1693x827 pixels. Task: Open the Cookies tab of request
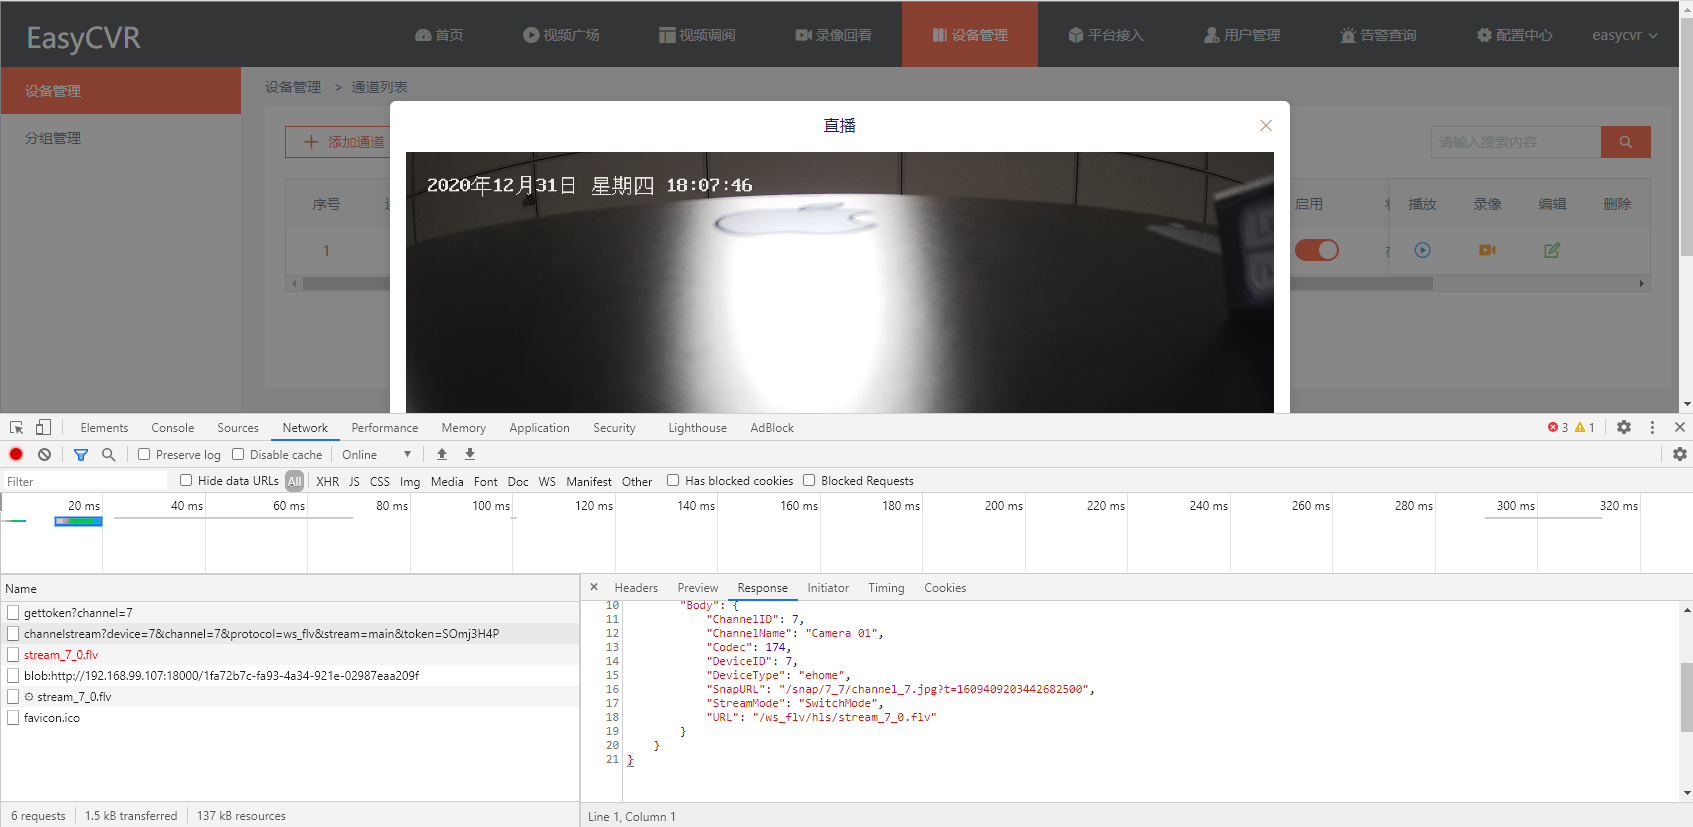945,588
